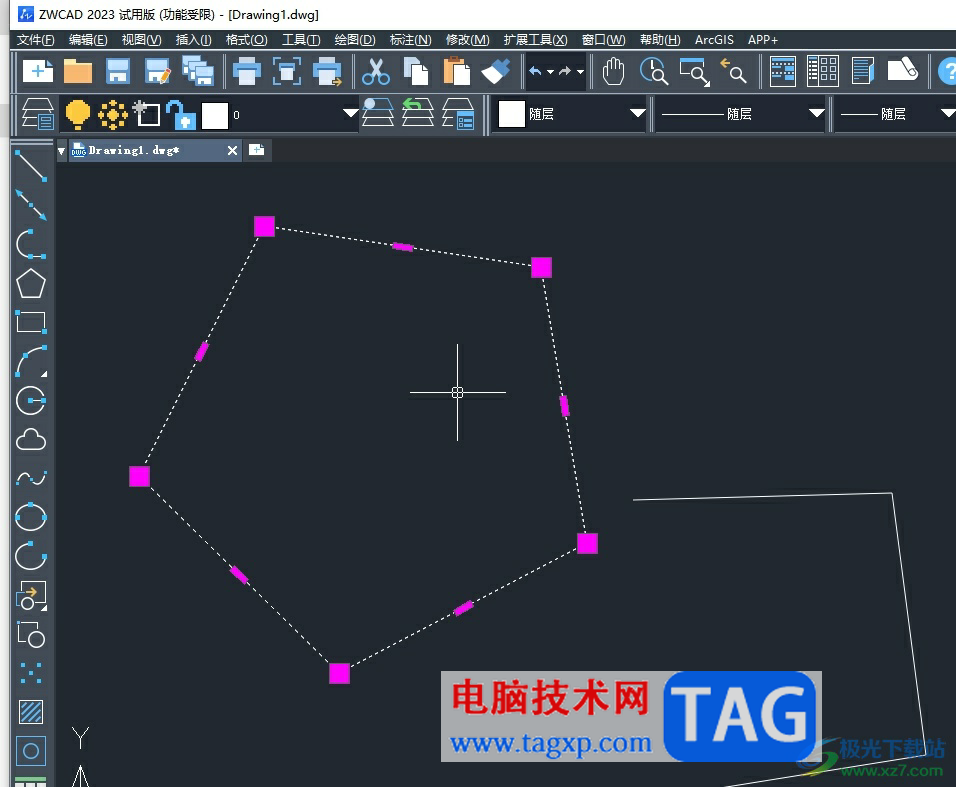Toggle layer 0 viewport freeze icon
The width and height of the screenshot is (956, 787).
tap(146, 113)
